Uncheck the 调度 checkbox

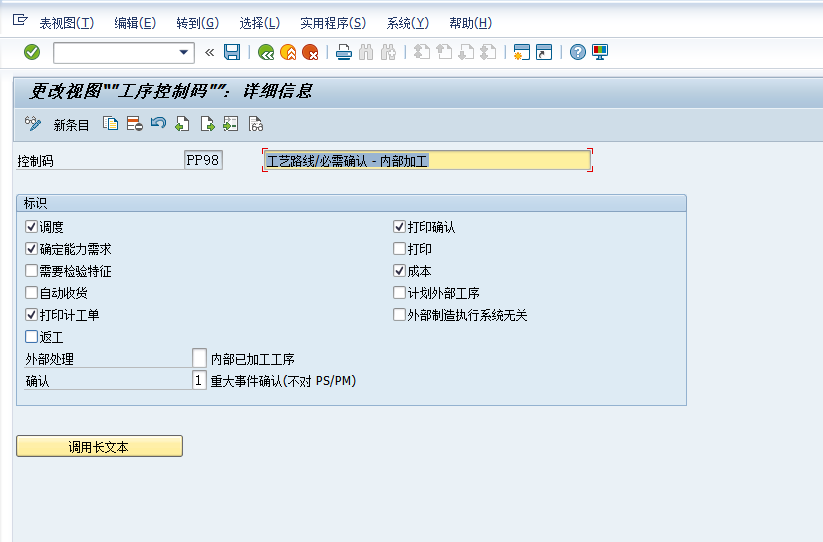pos(31,227)
